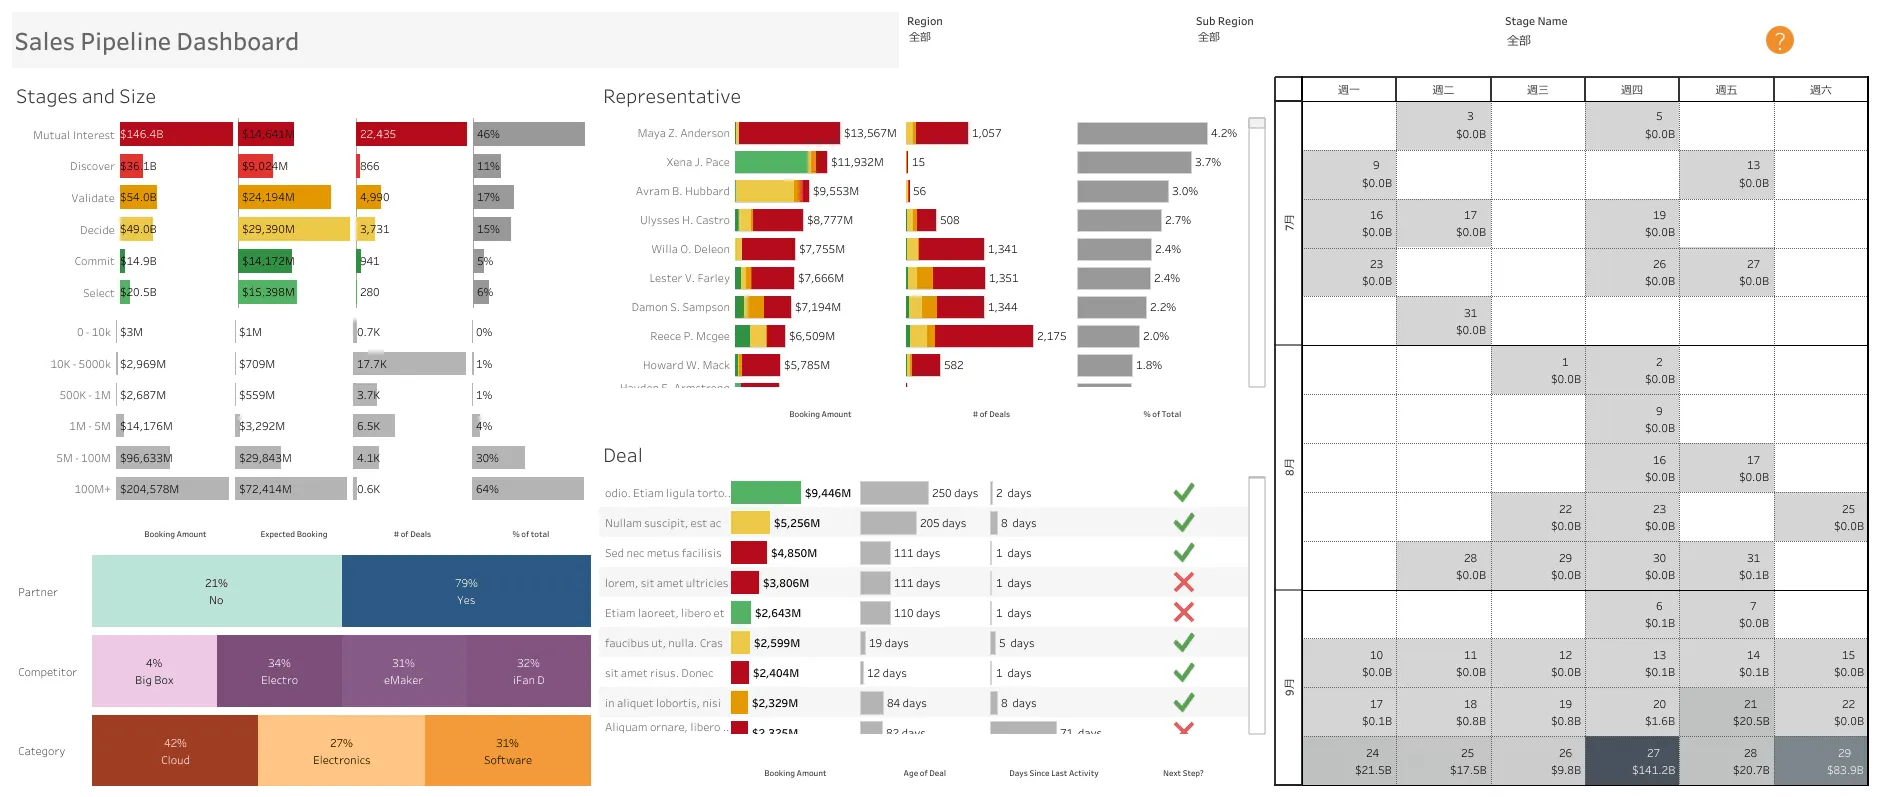Click the green checkmark for odio. Etiam ligula deal
The height and width of the screenshot is (797, 1880).
coord(1184,493)
